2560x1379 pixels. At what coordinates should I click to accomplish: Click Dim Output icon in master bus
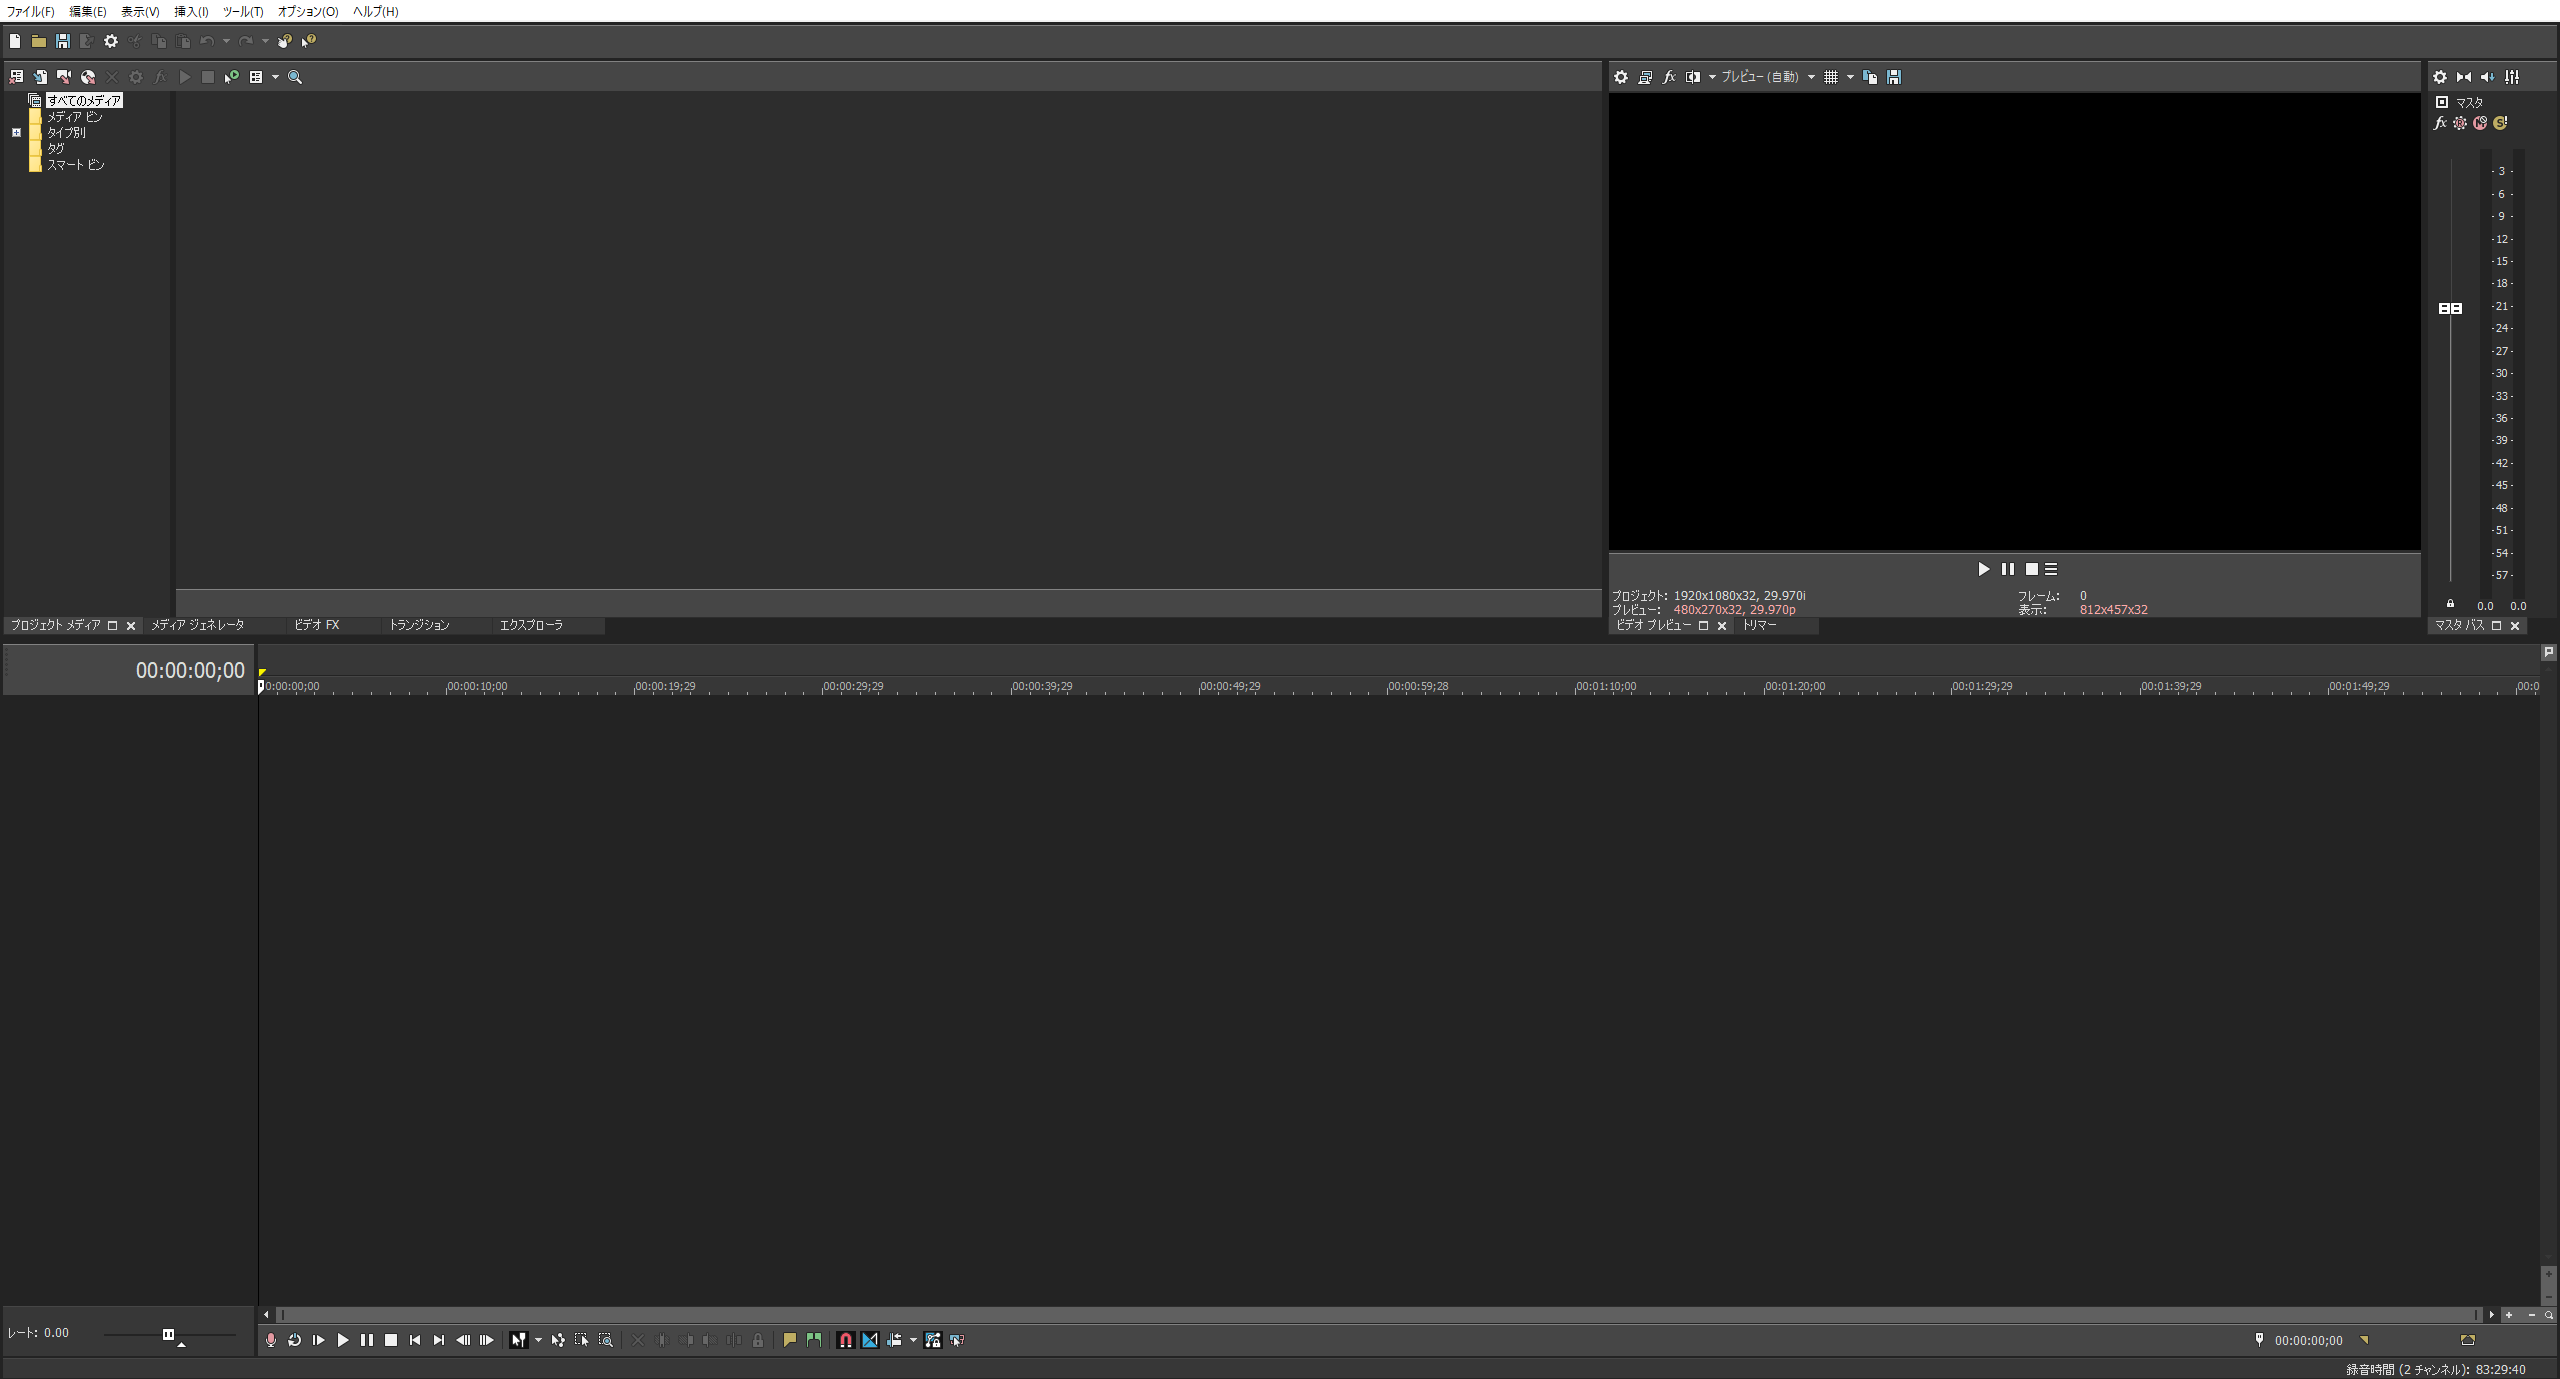(2488, 77)
